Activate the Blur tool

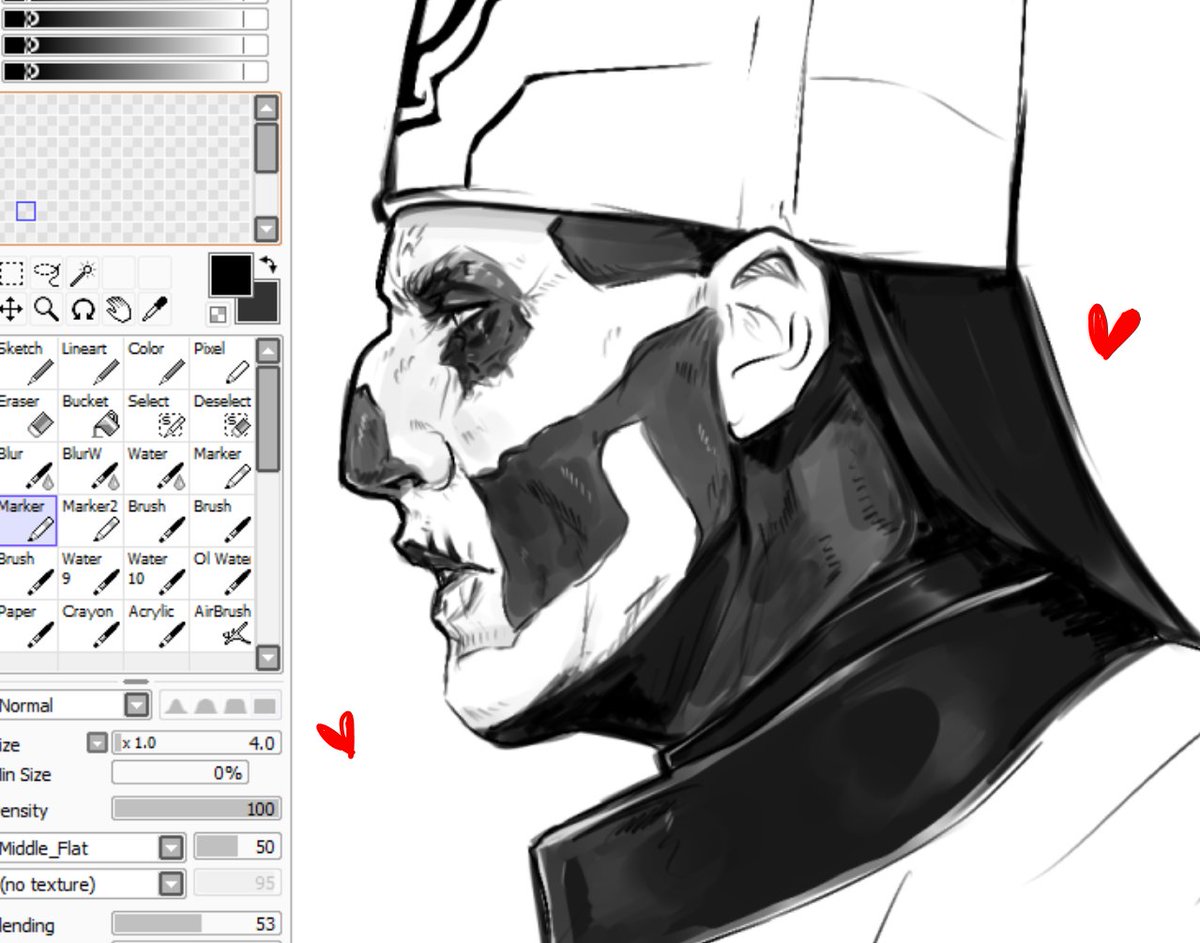tap(27, 469)
